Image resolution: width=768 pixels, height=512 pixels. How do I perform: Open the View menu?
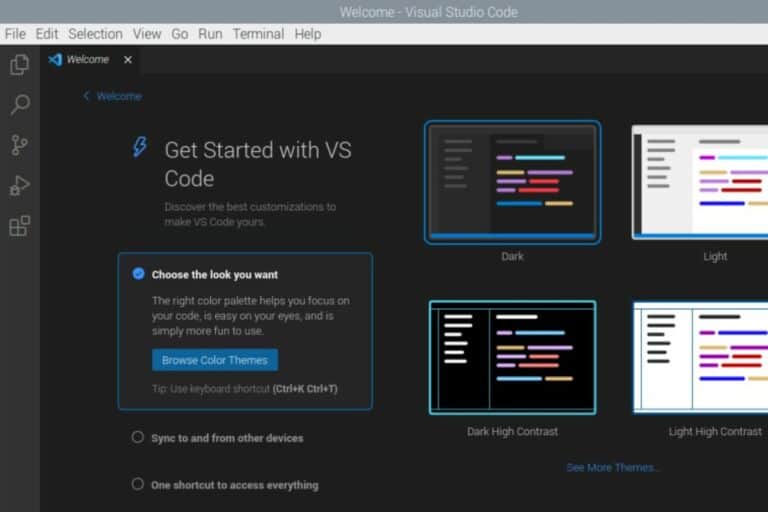(x=147, y=34)
